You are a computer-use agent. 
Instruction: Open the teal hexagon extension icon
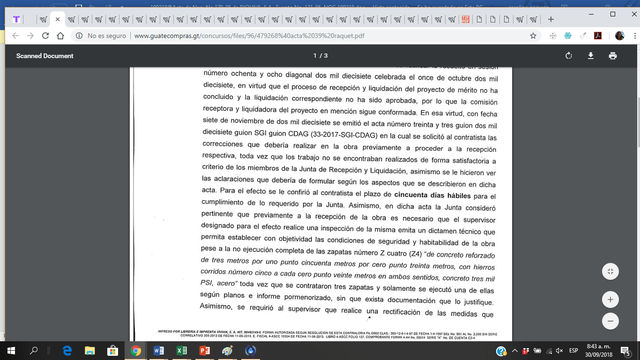pyautogui.click(x=568, y=36)
